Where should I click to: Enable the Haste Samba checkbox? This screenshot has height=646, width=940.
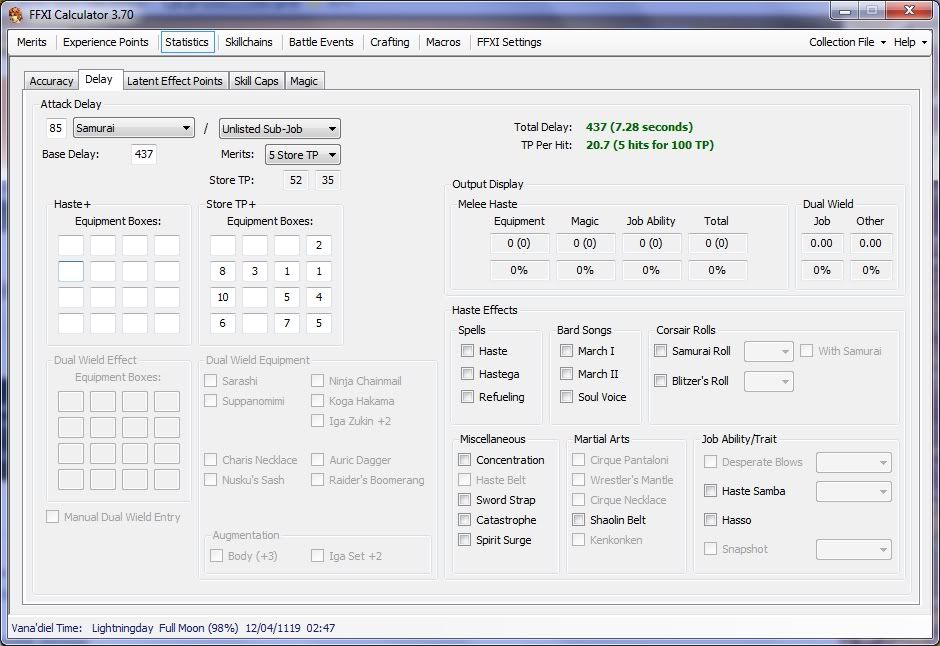click(x=711, y=491)
